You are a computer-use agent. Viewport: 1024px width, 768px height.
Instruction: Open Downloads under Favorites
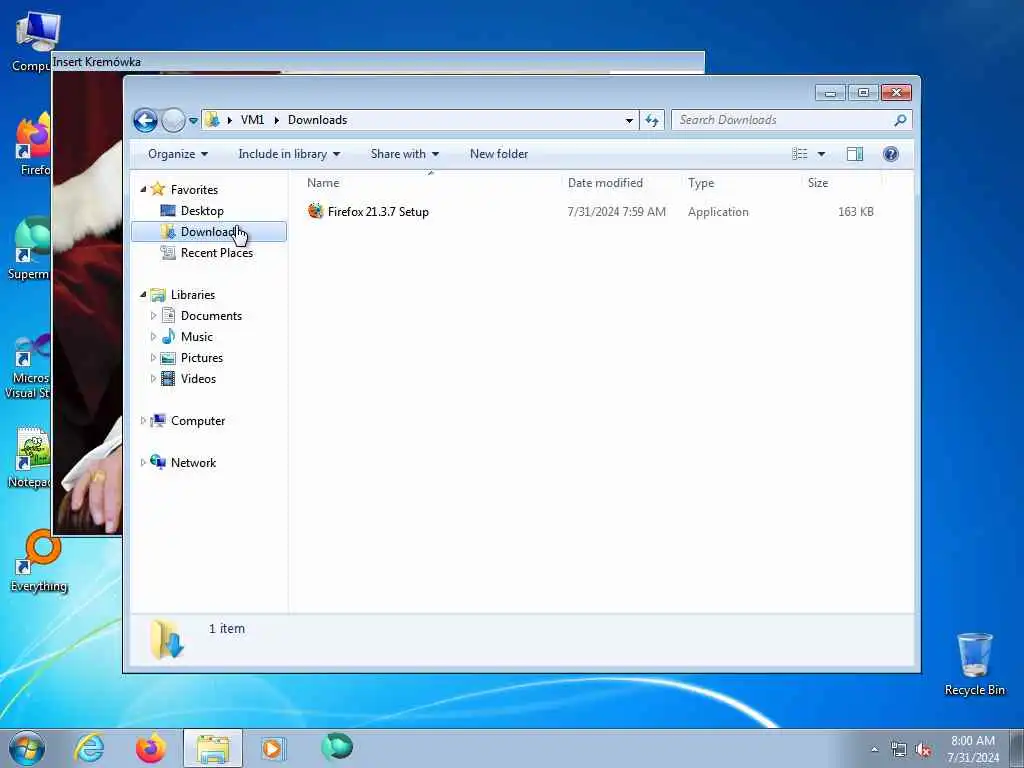208,232
